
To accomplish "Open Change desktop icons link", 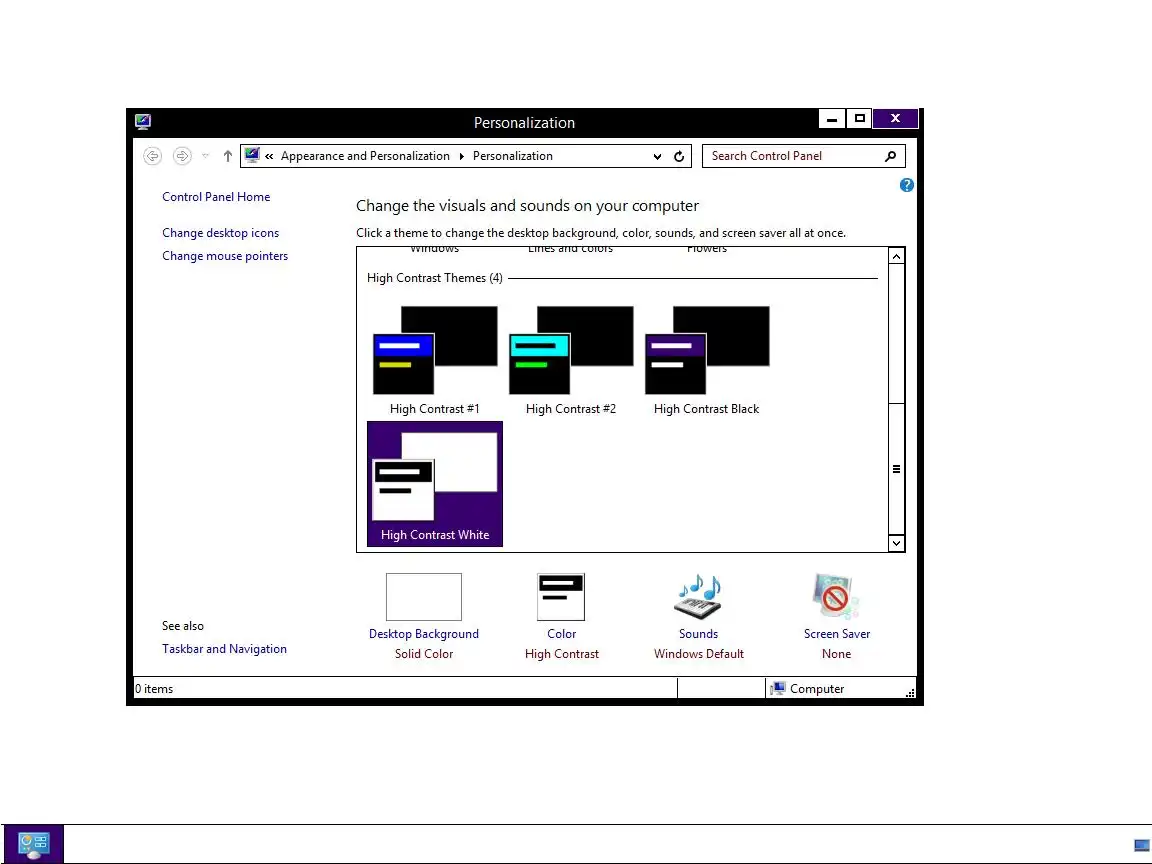I will [x=220, y=233].
